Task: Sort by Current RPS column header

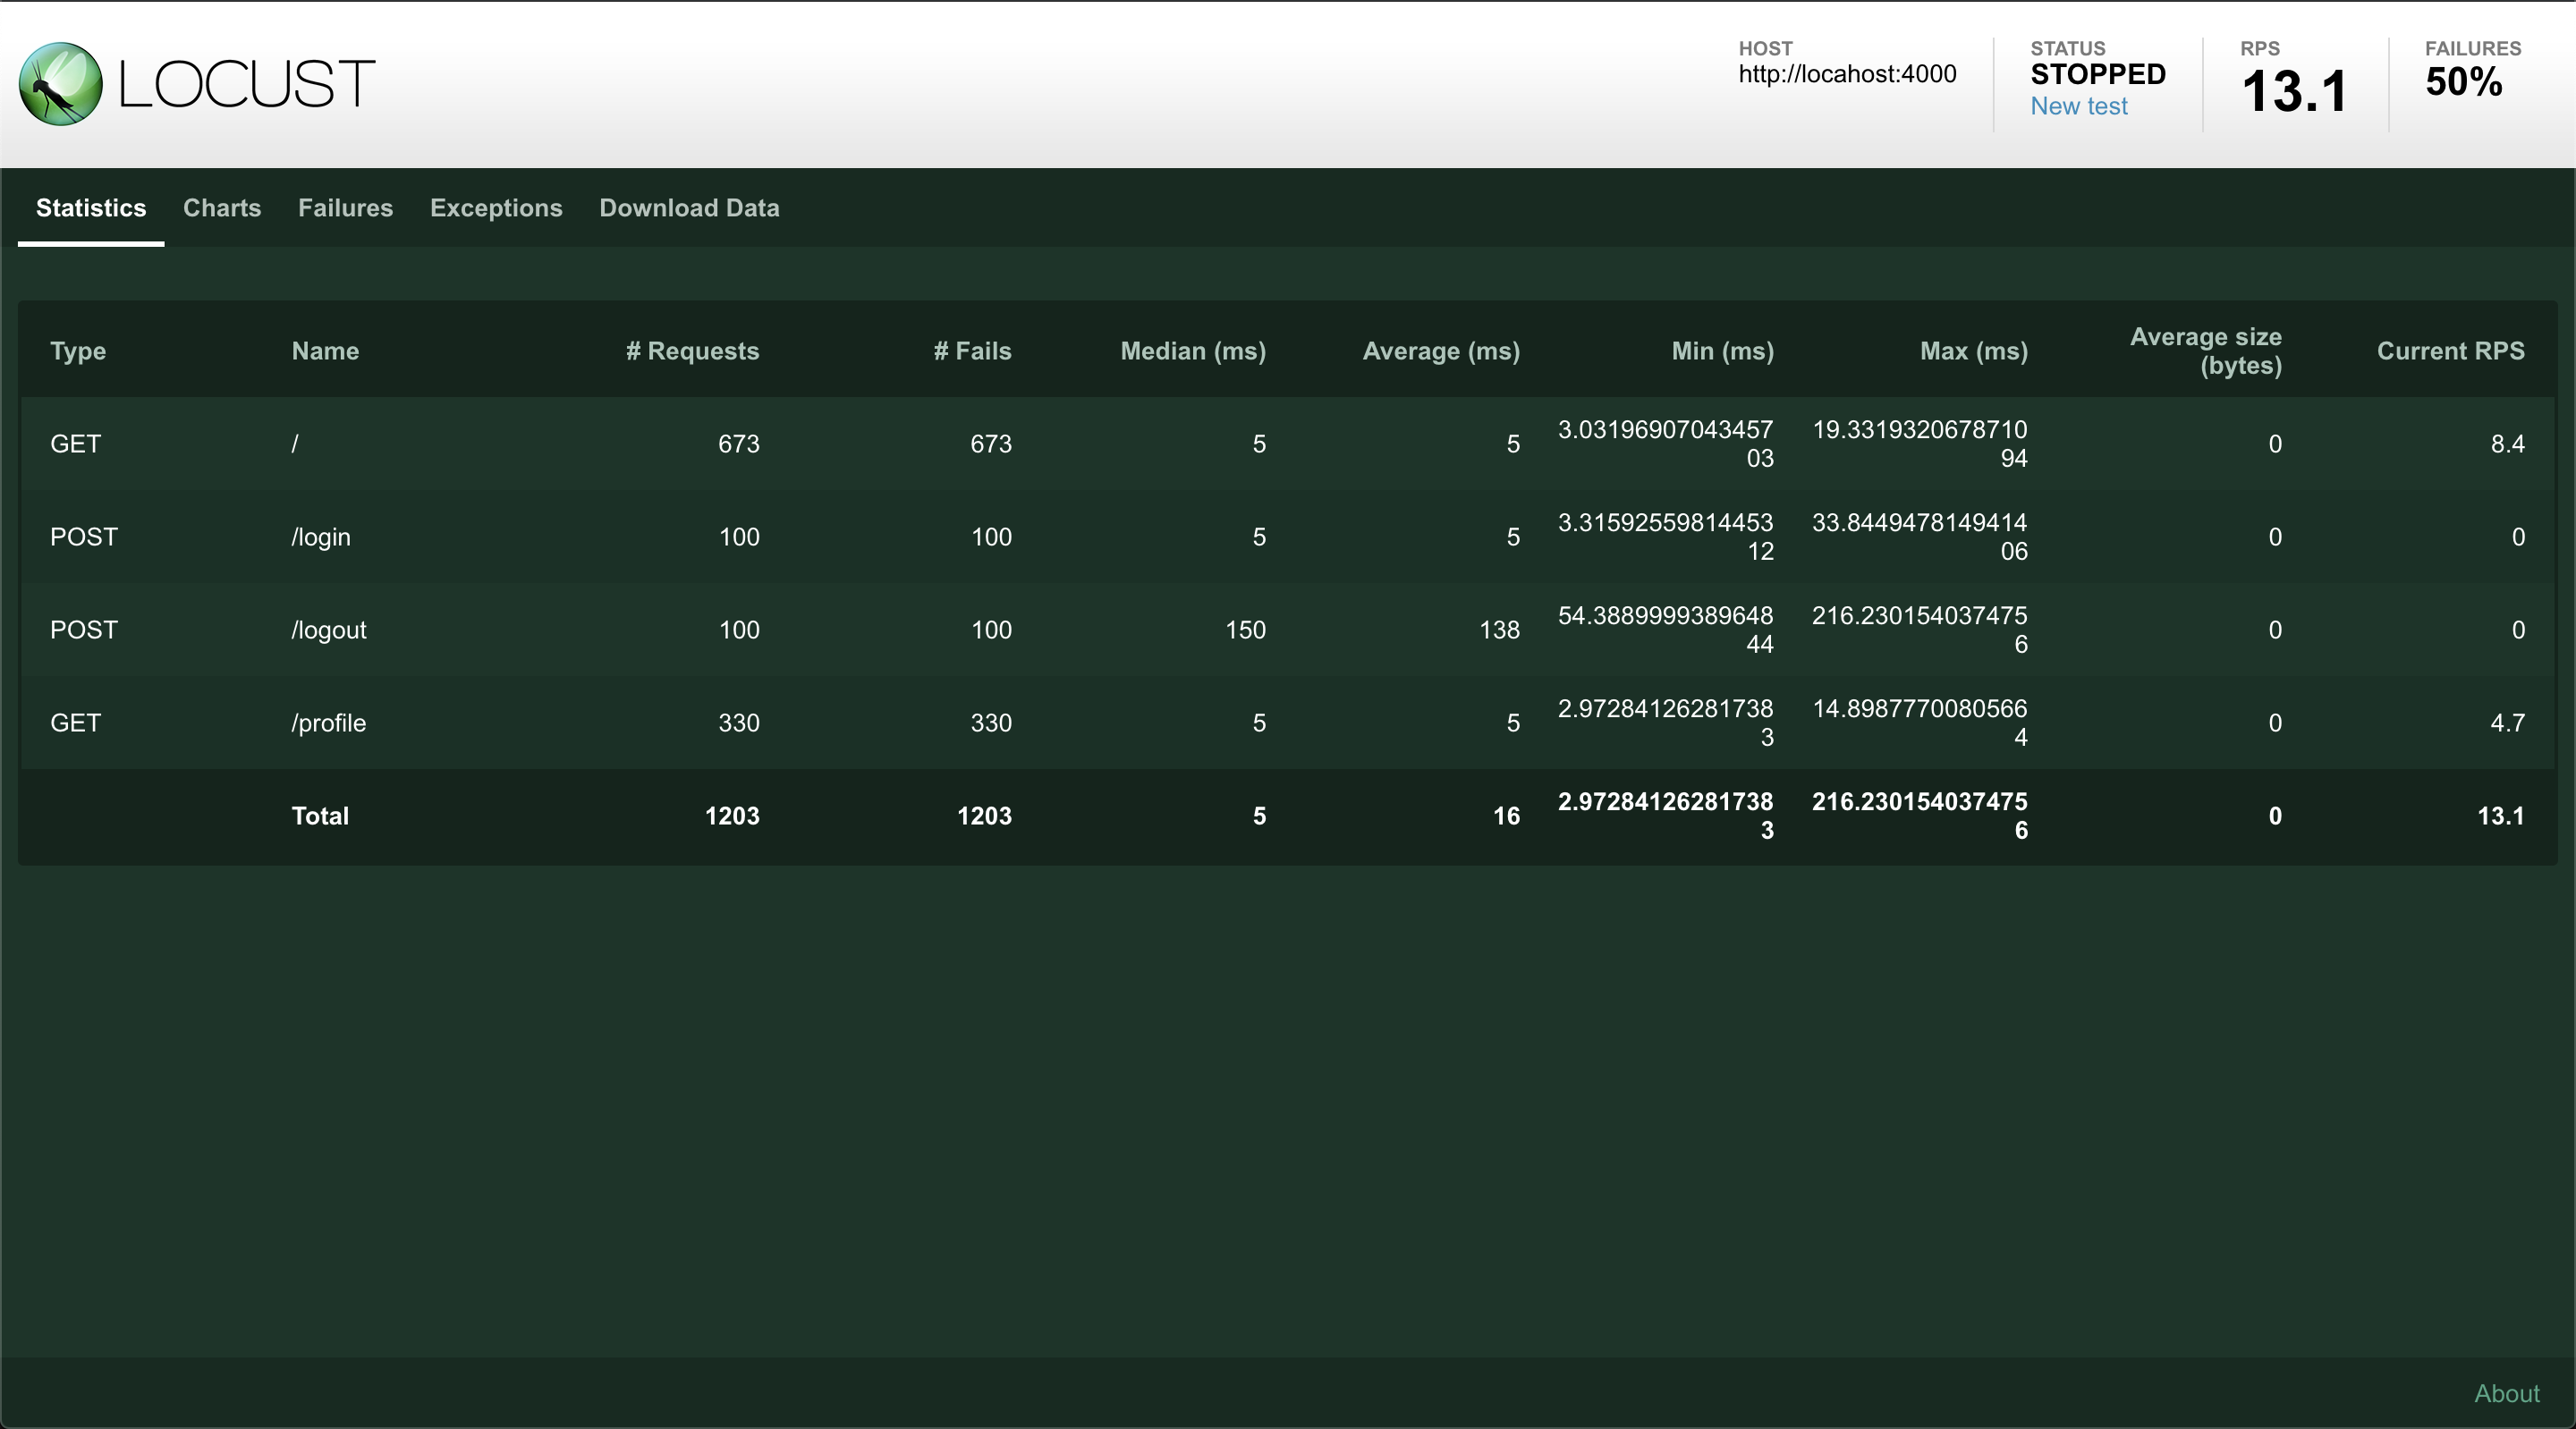Action: point(2450,351)
